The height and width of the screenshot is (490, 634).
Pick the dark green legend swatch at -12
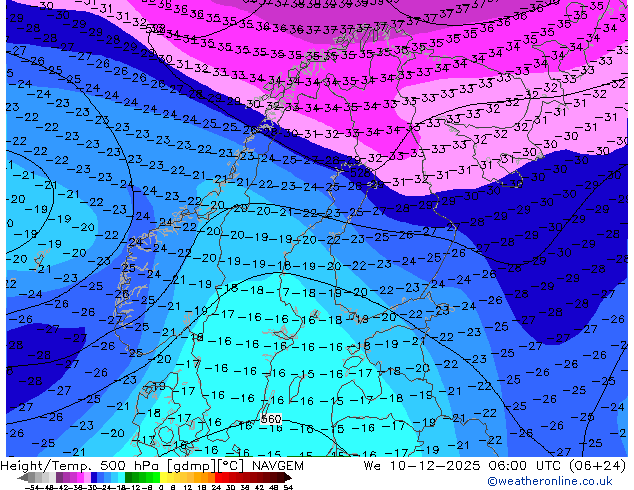coord(129,477)
